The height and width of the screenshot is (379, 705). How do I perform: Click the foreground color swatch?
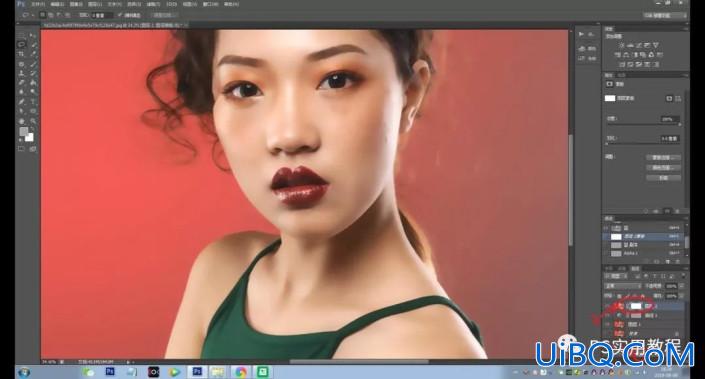[x=23, y=131]
